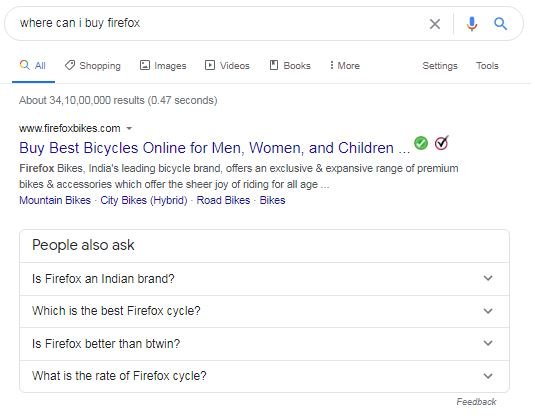Click the red checkbox extension icon
The width and height of the screenshot is (535, 419).
442,143
